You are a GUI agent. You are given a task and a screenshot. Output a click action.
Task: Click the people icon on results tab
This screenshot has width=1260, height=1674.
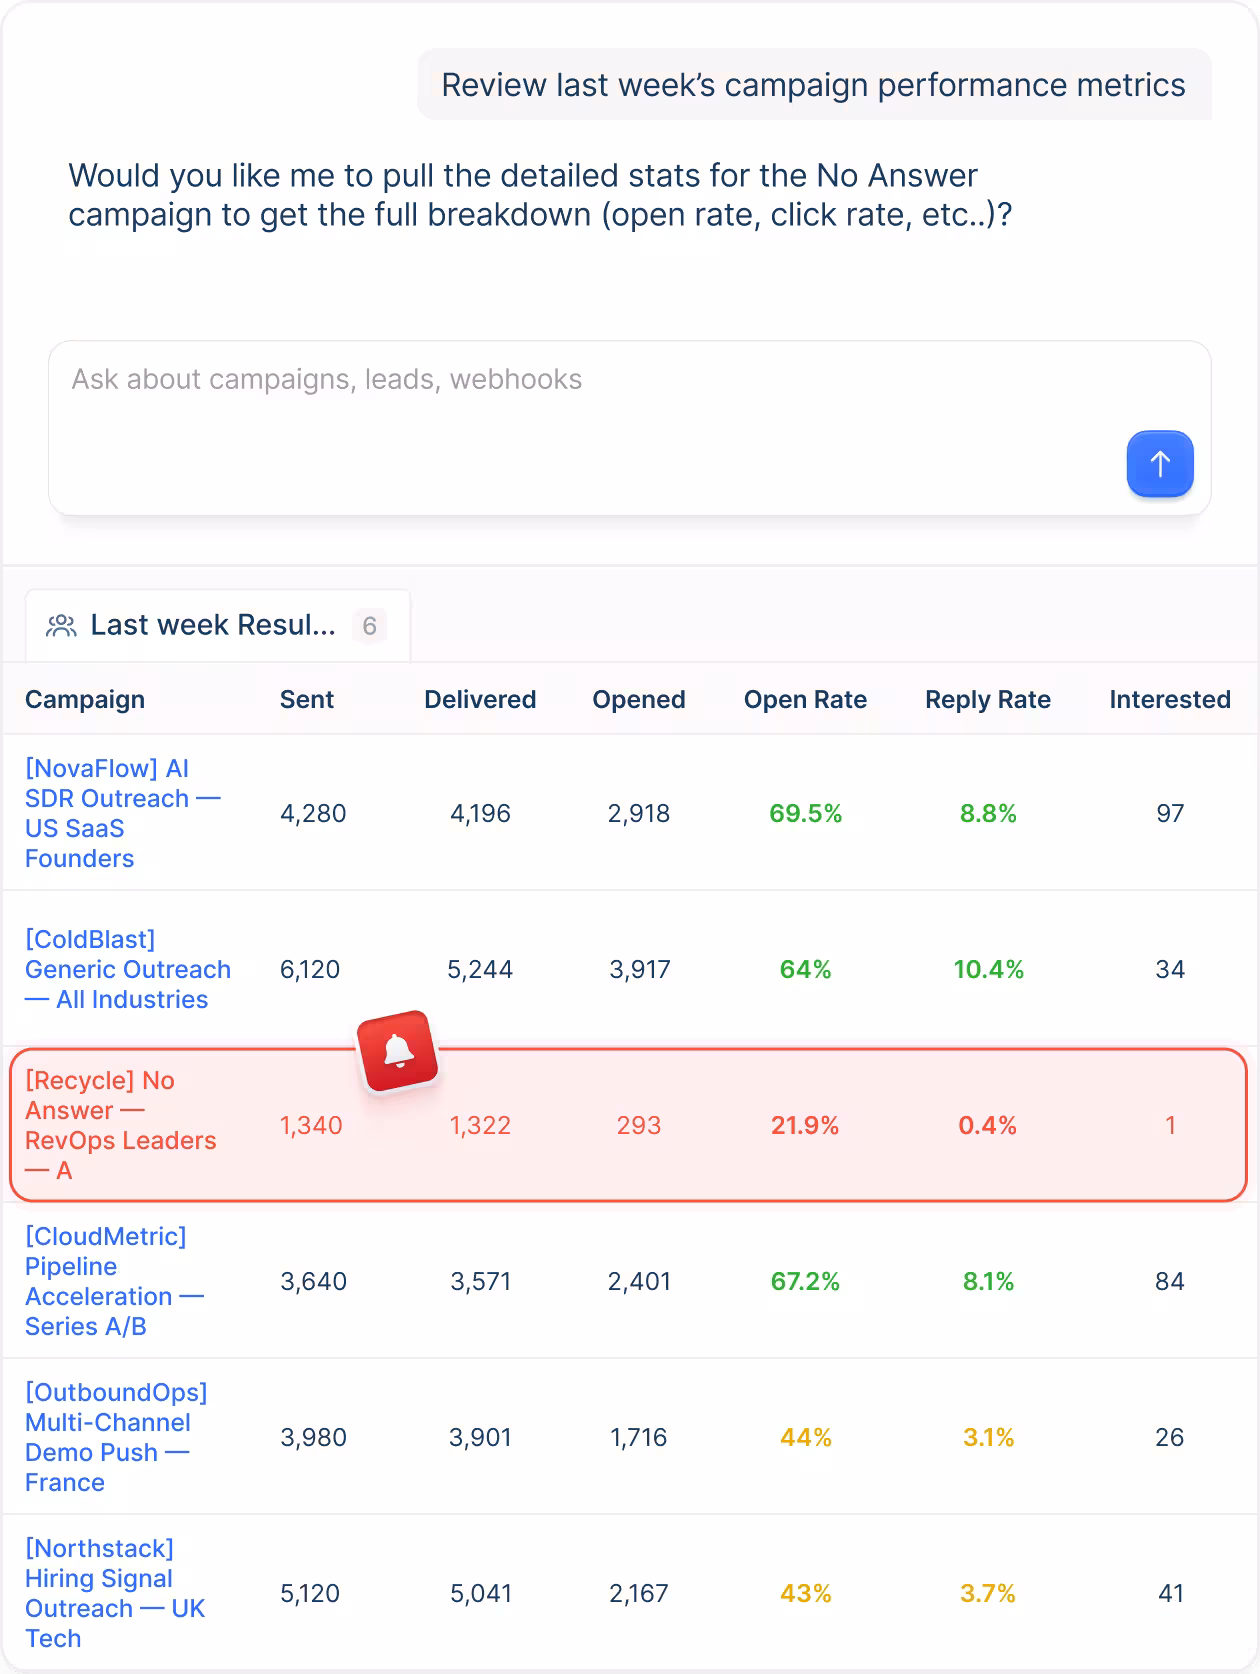coord(61,626)
